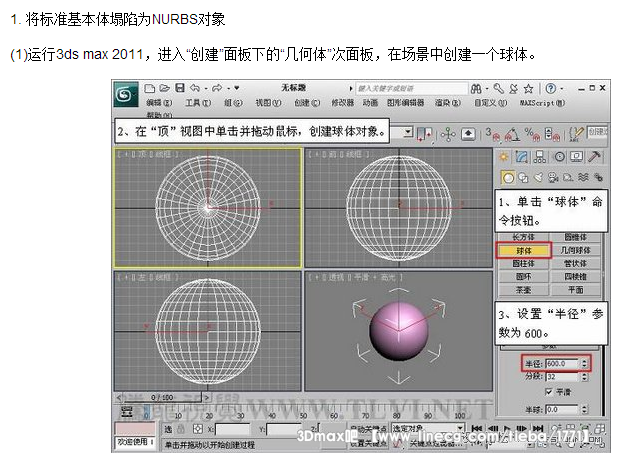The height and width of the screenshot is (453, 618).
Task: Switch to the Utilities hammer tab
Action: (594, 157)
